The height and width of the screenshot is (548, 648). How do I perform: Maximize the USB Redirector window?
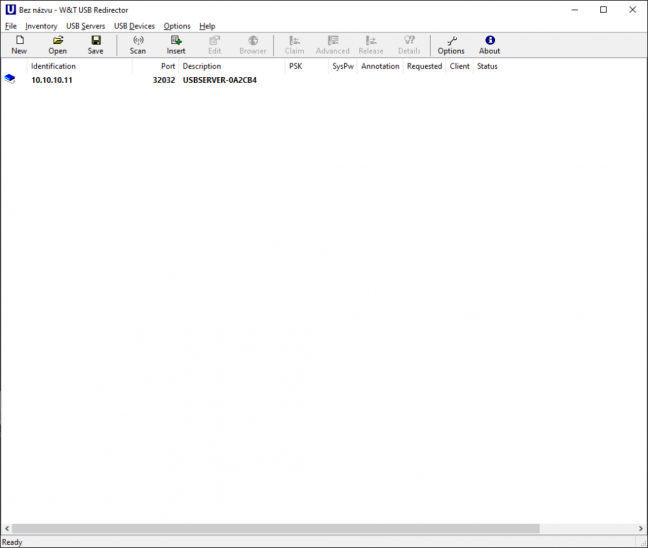point(603,10)
